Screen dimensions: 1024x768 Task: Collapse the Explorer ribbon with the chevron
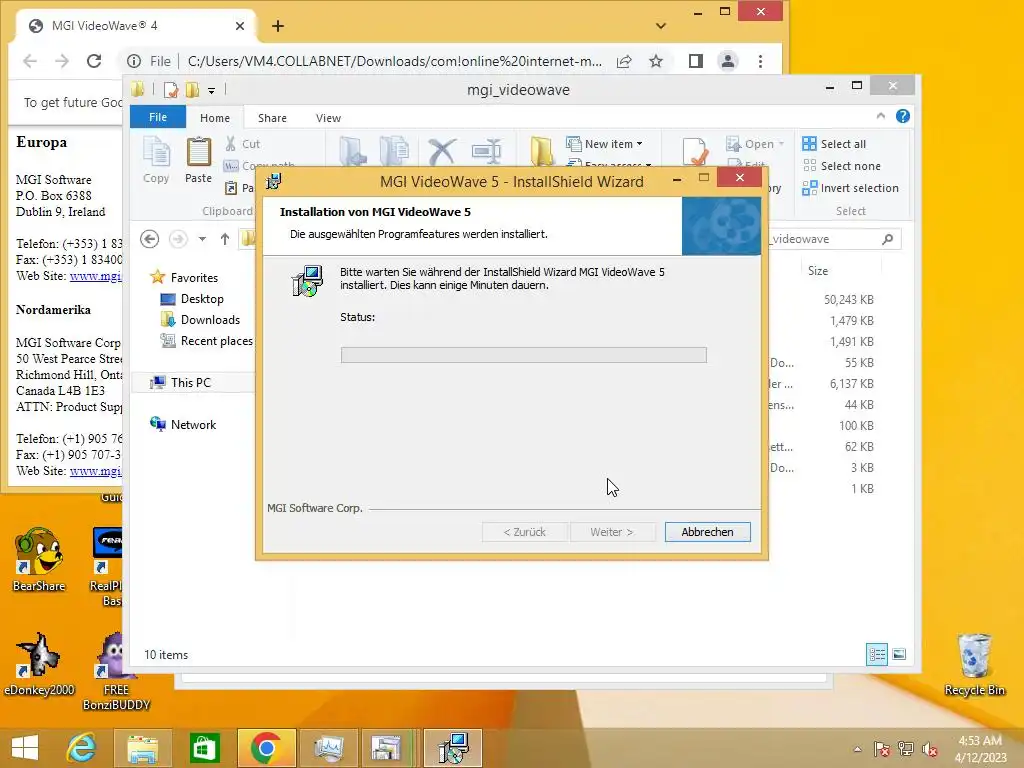click(x=880, y=116)
